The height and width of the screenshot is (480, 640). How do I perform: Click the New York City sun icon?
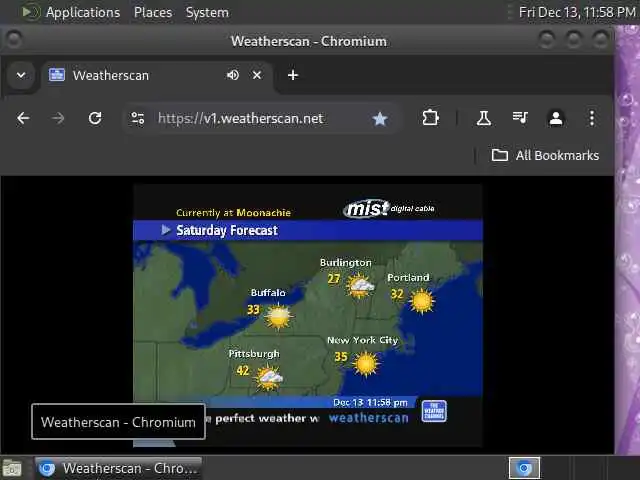coord(366,364)
